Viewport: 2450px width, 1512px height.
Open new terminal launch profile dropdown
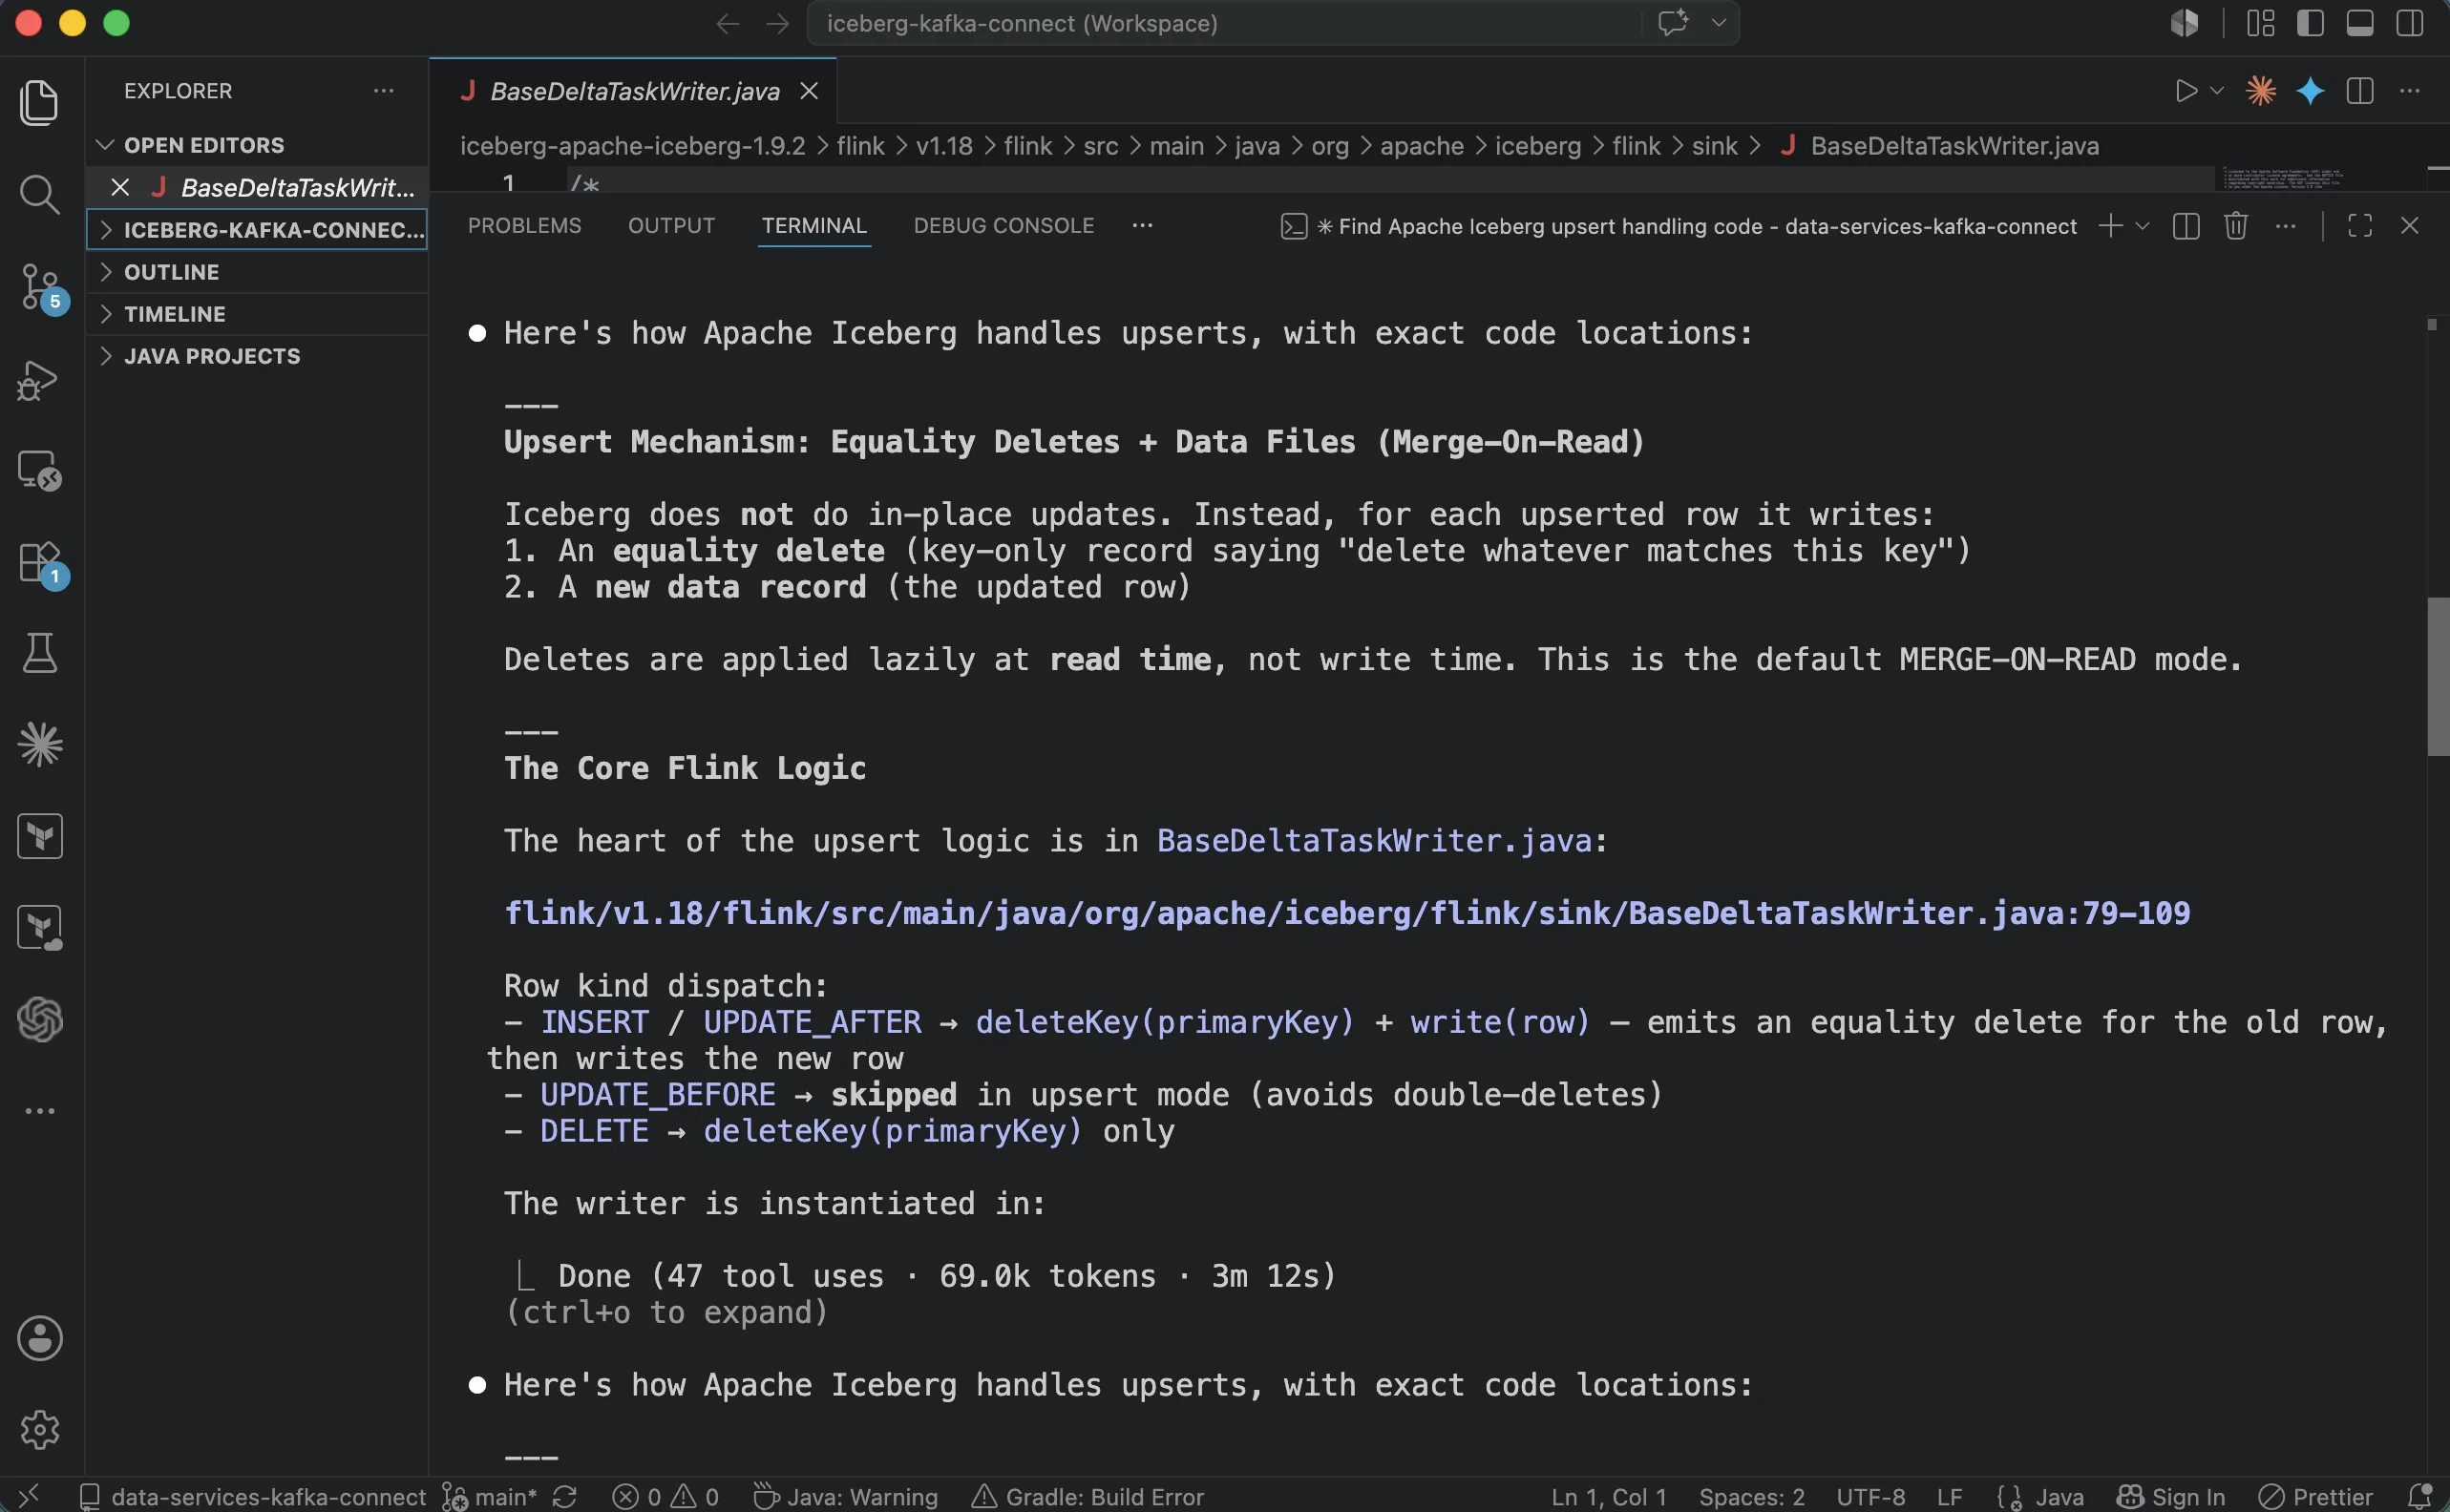2142,226
